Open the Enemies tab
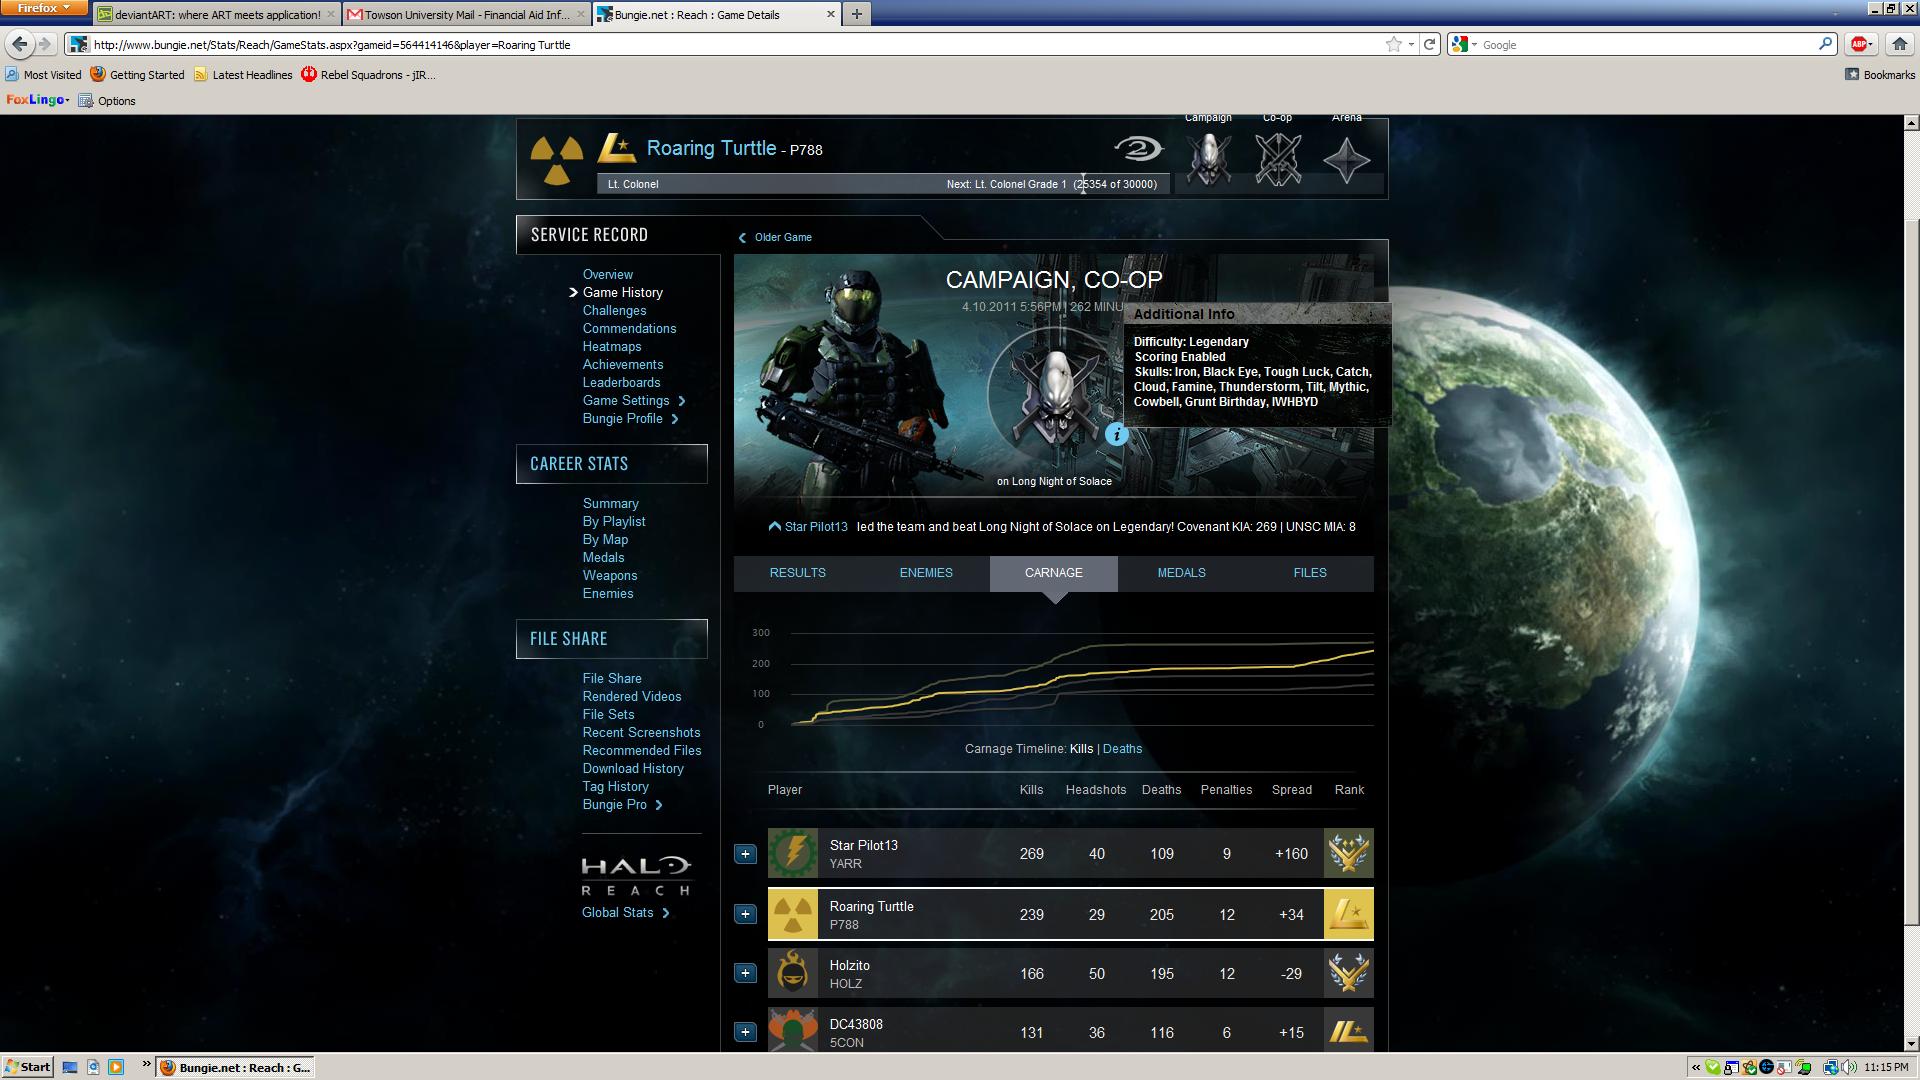This screenshot has width=1920, height=1080. coord(925,573)
